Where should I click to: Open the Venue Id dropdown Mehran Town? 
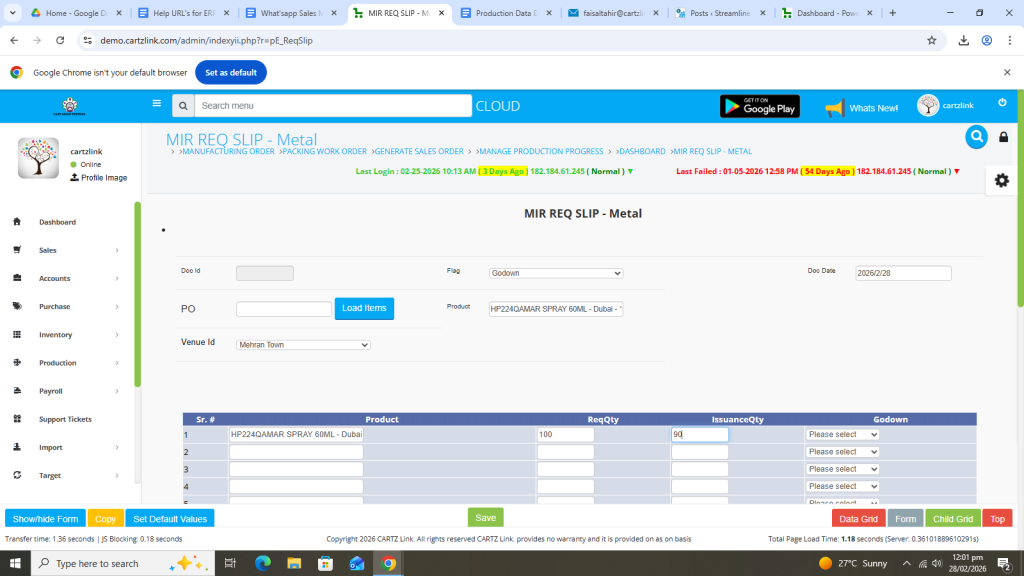pos(303,345)
